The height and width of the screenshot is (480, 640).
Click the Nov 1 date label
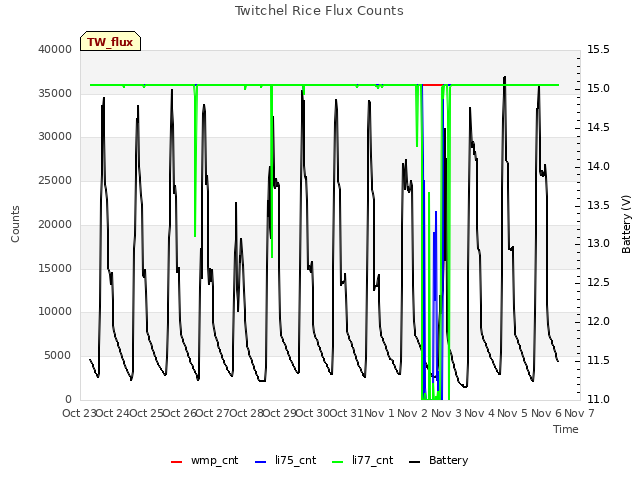click(x=379, y=413)
